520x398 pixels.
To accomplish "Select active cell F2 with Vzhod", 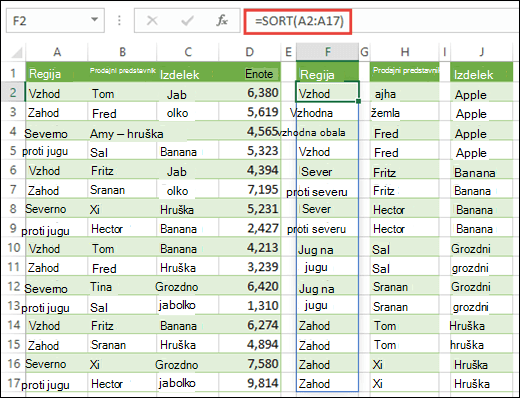I will 327,92.
